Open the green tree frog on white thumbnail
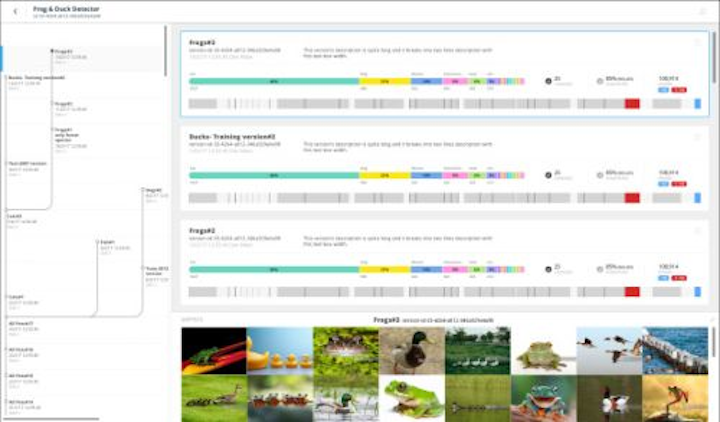The width and height of the screenshot is (720, 422). pyautogui.click(x=411, y=399)
